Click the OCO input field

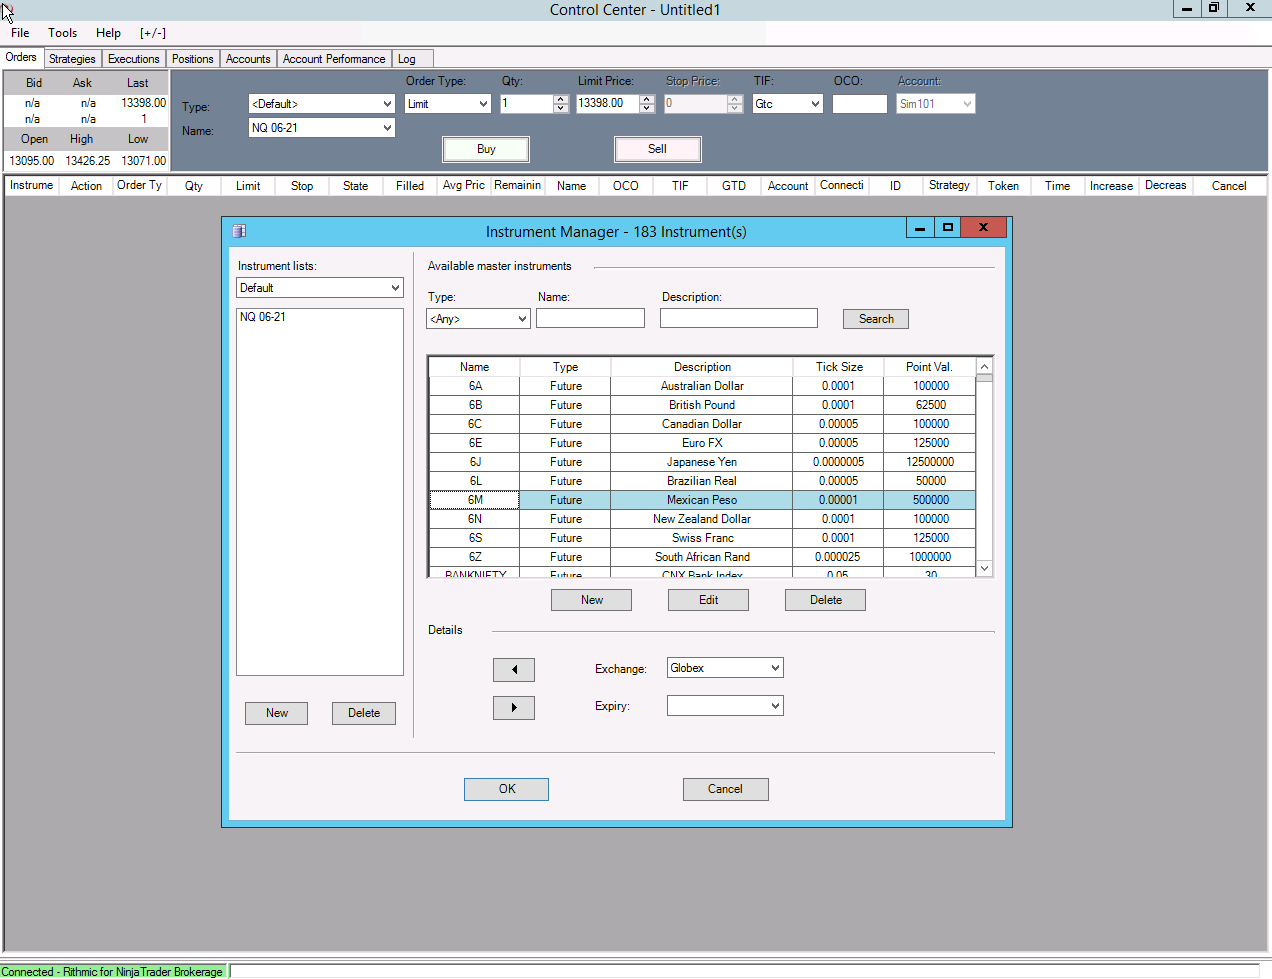click(859, 104)
